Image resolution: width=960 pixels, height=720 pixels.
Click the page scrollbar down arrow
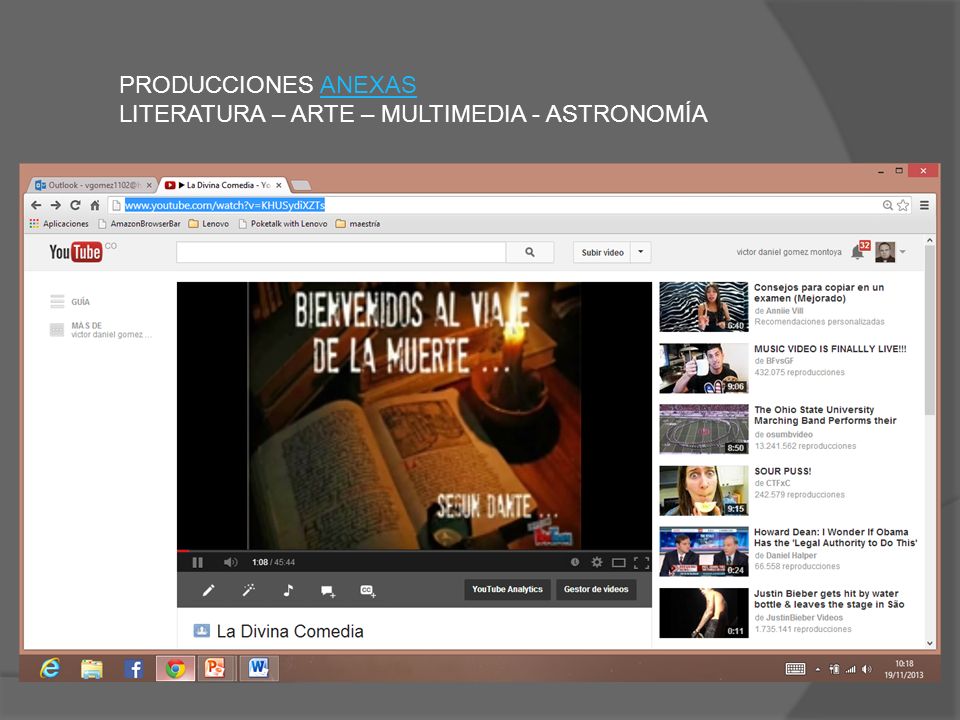[x=930, y=643]
